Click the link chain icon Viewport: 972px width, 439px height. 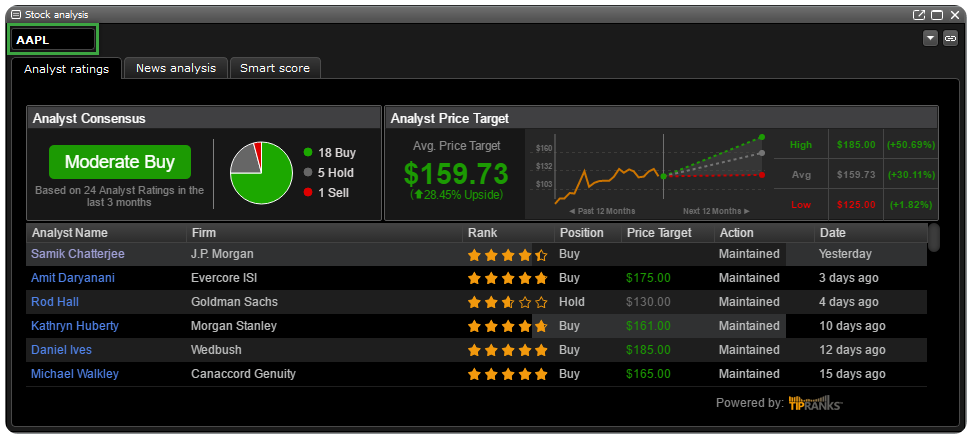950,38
